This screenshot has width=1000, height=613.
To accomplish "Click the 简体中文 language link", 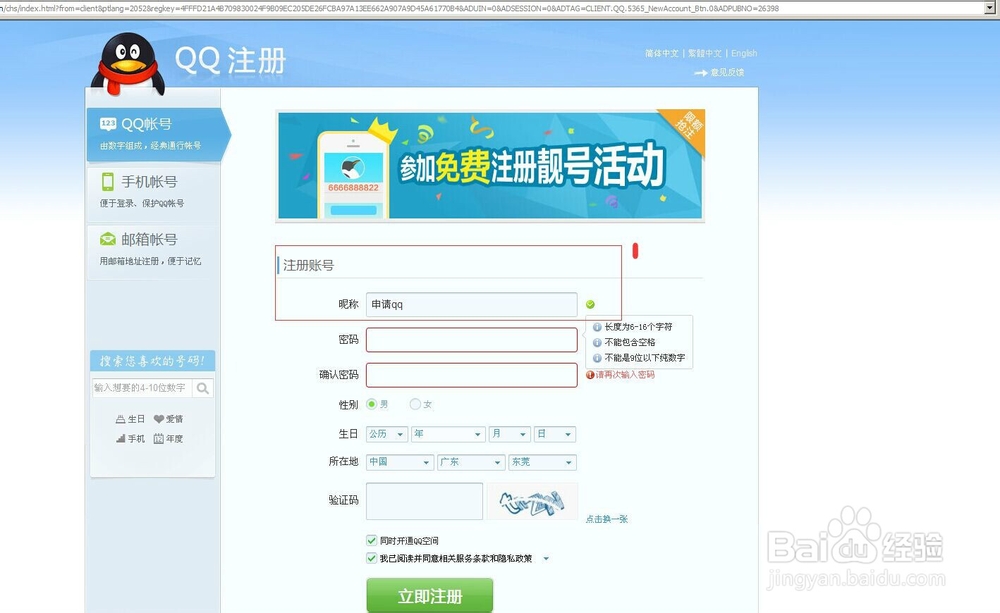I will 661,54.
